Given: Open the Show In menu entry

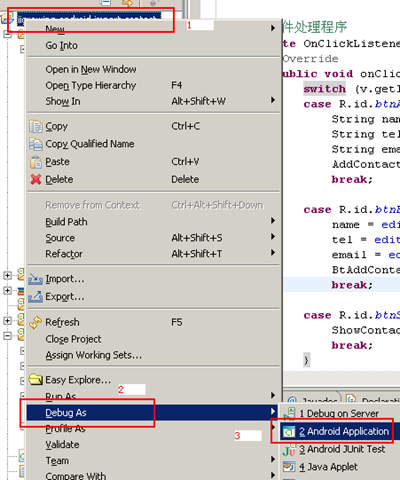Looking at the screenshot, I should click(153, 101).
